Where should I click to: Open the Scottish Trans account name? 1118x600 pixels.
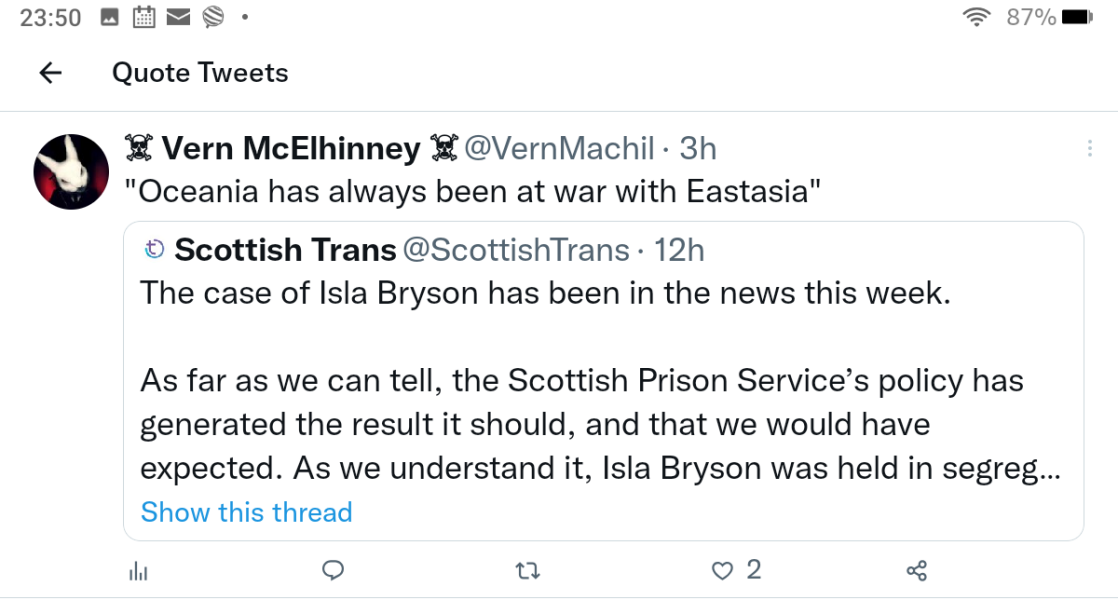click(x=285, y=250)
